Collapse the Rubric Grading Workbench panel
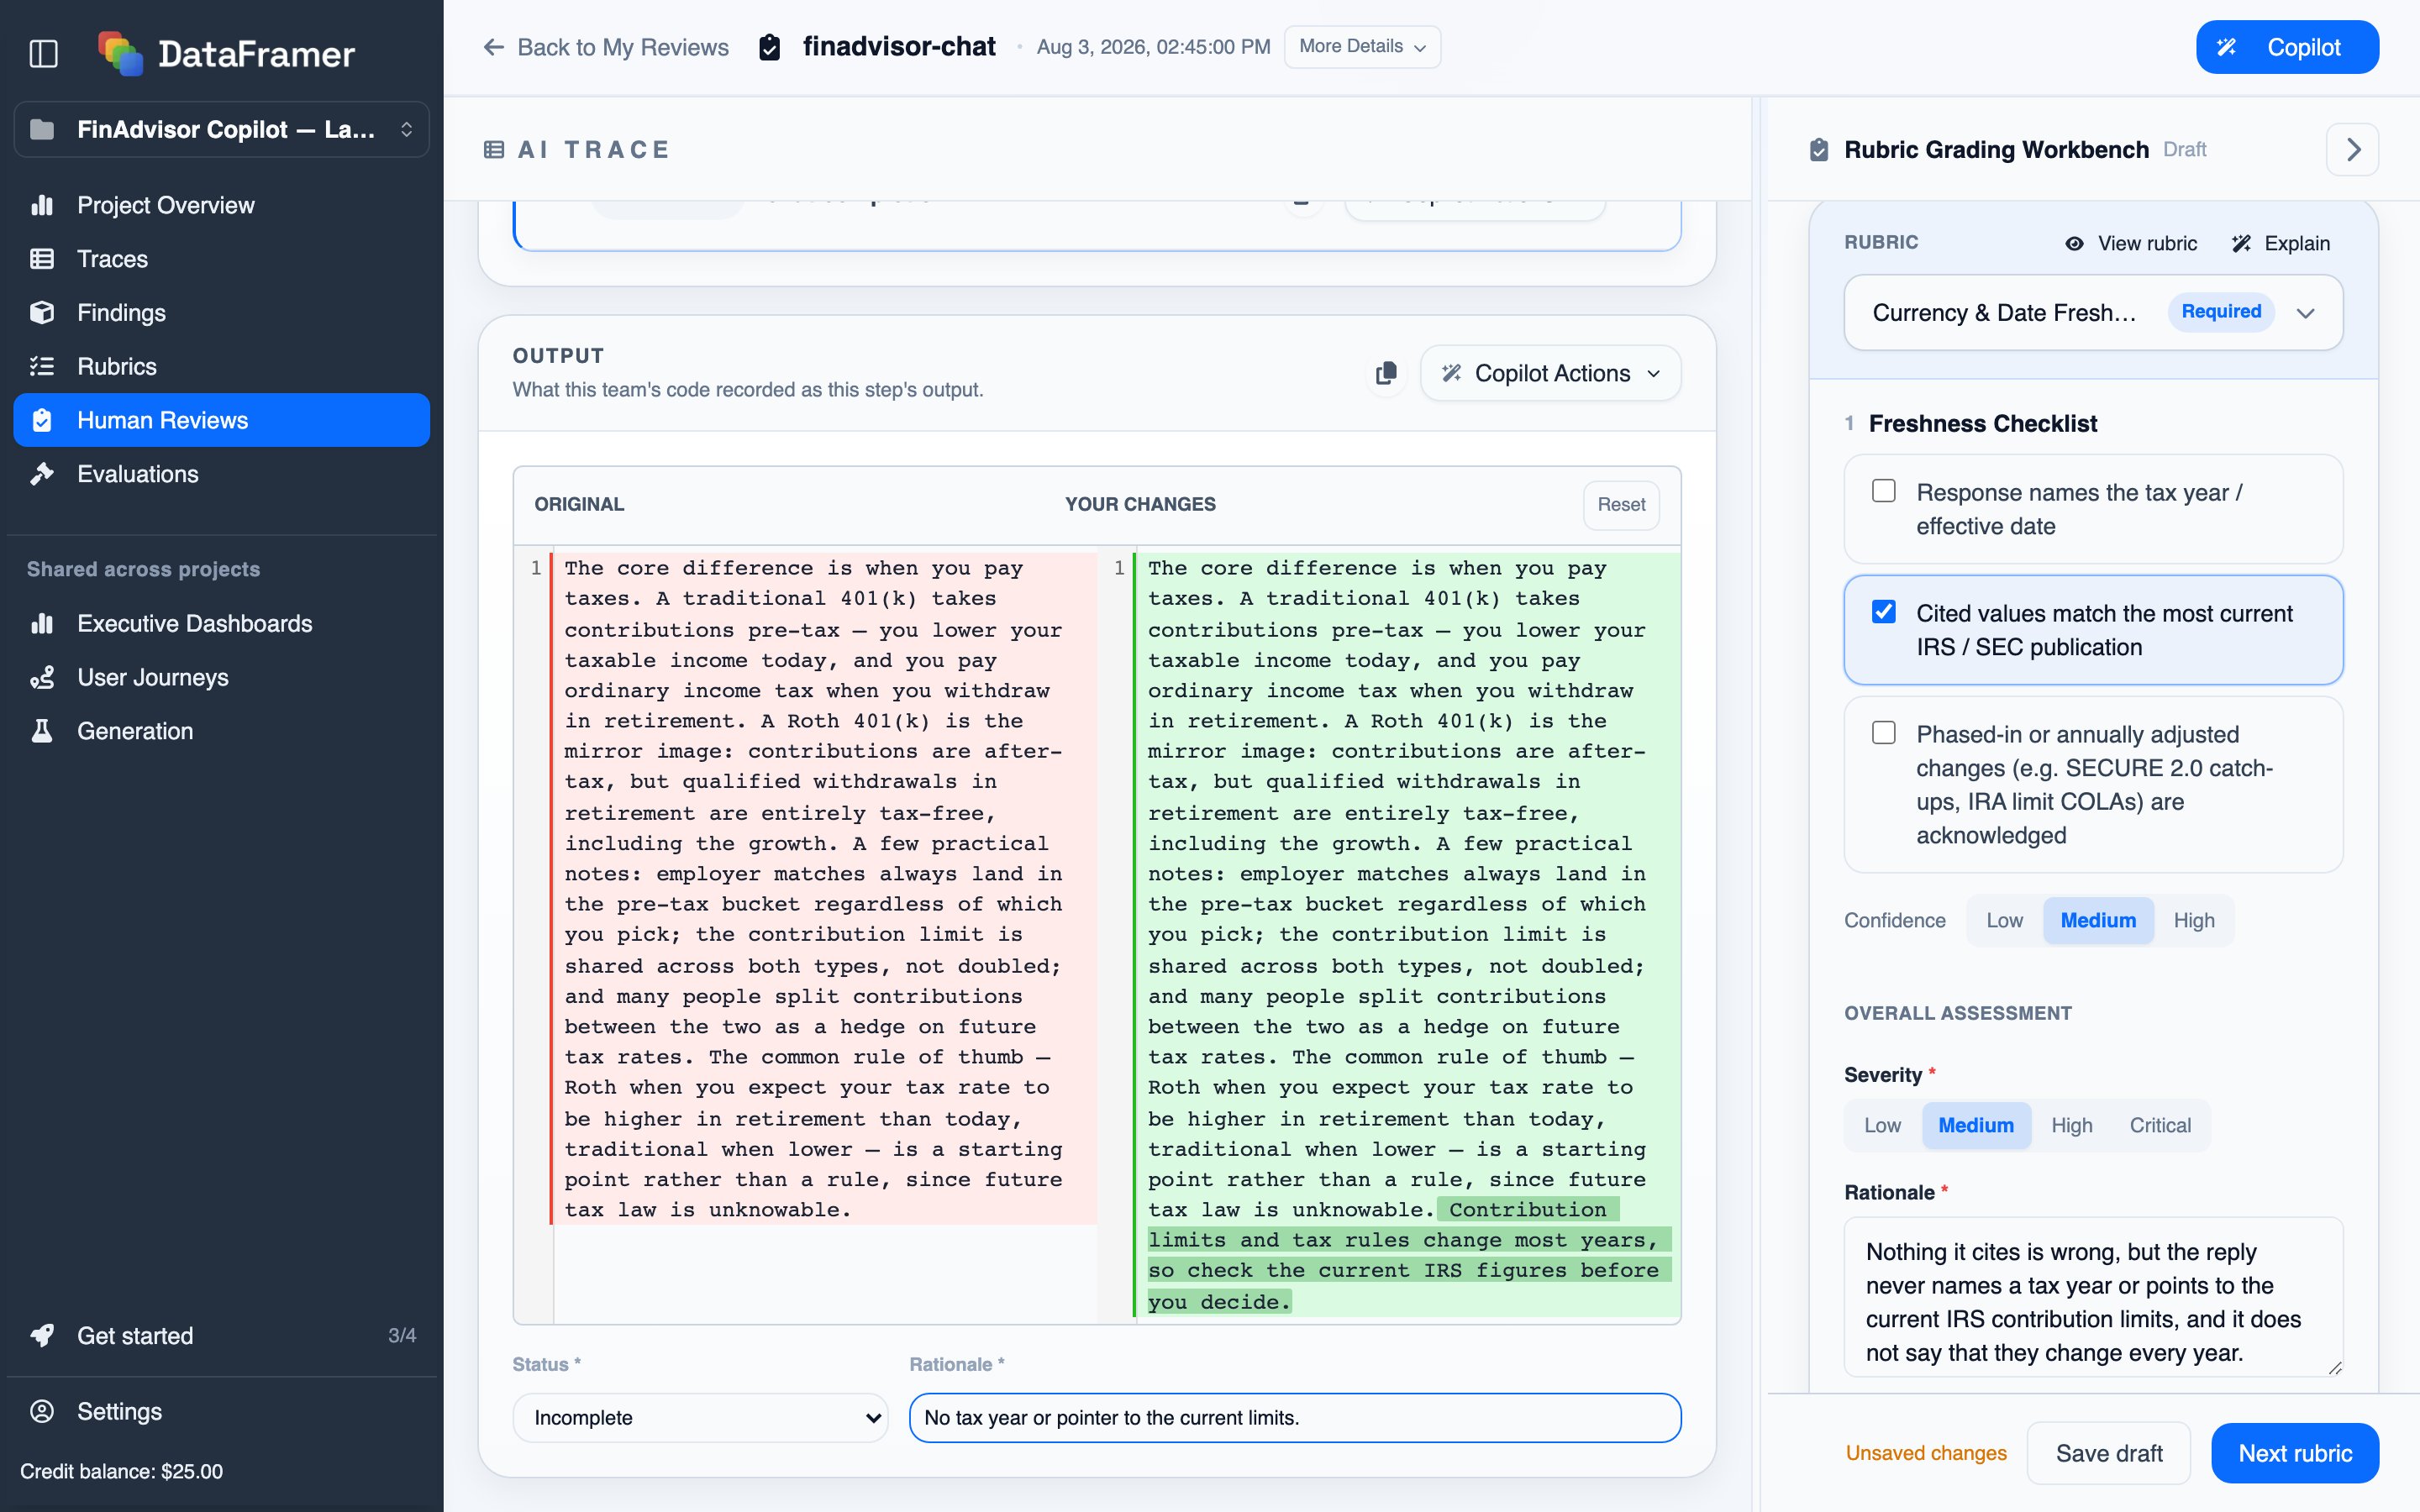Viewport: 2420px width, 1512px height. [x=2353, y=150]
